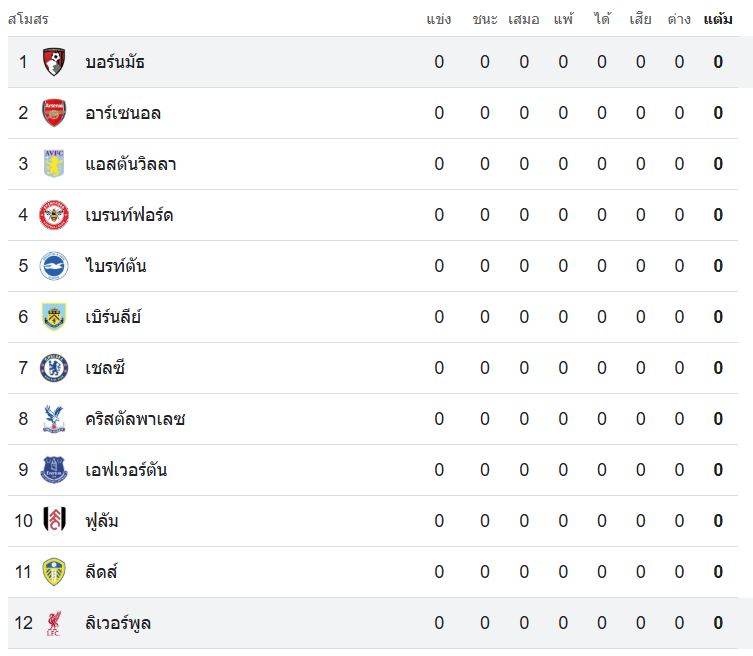Click the Aston Villa club crest

(x=54, y=164)
